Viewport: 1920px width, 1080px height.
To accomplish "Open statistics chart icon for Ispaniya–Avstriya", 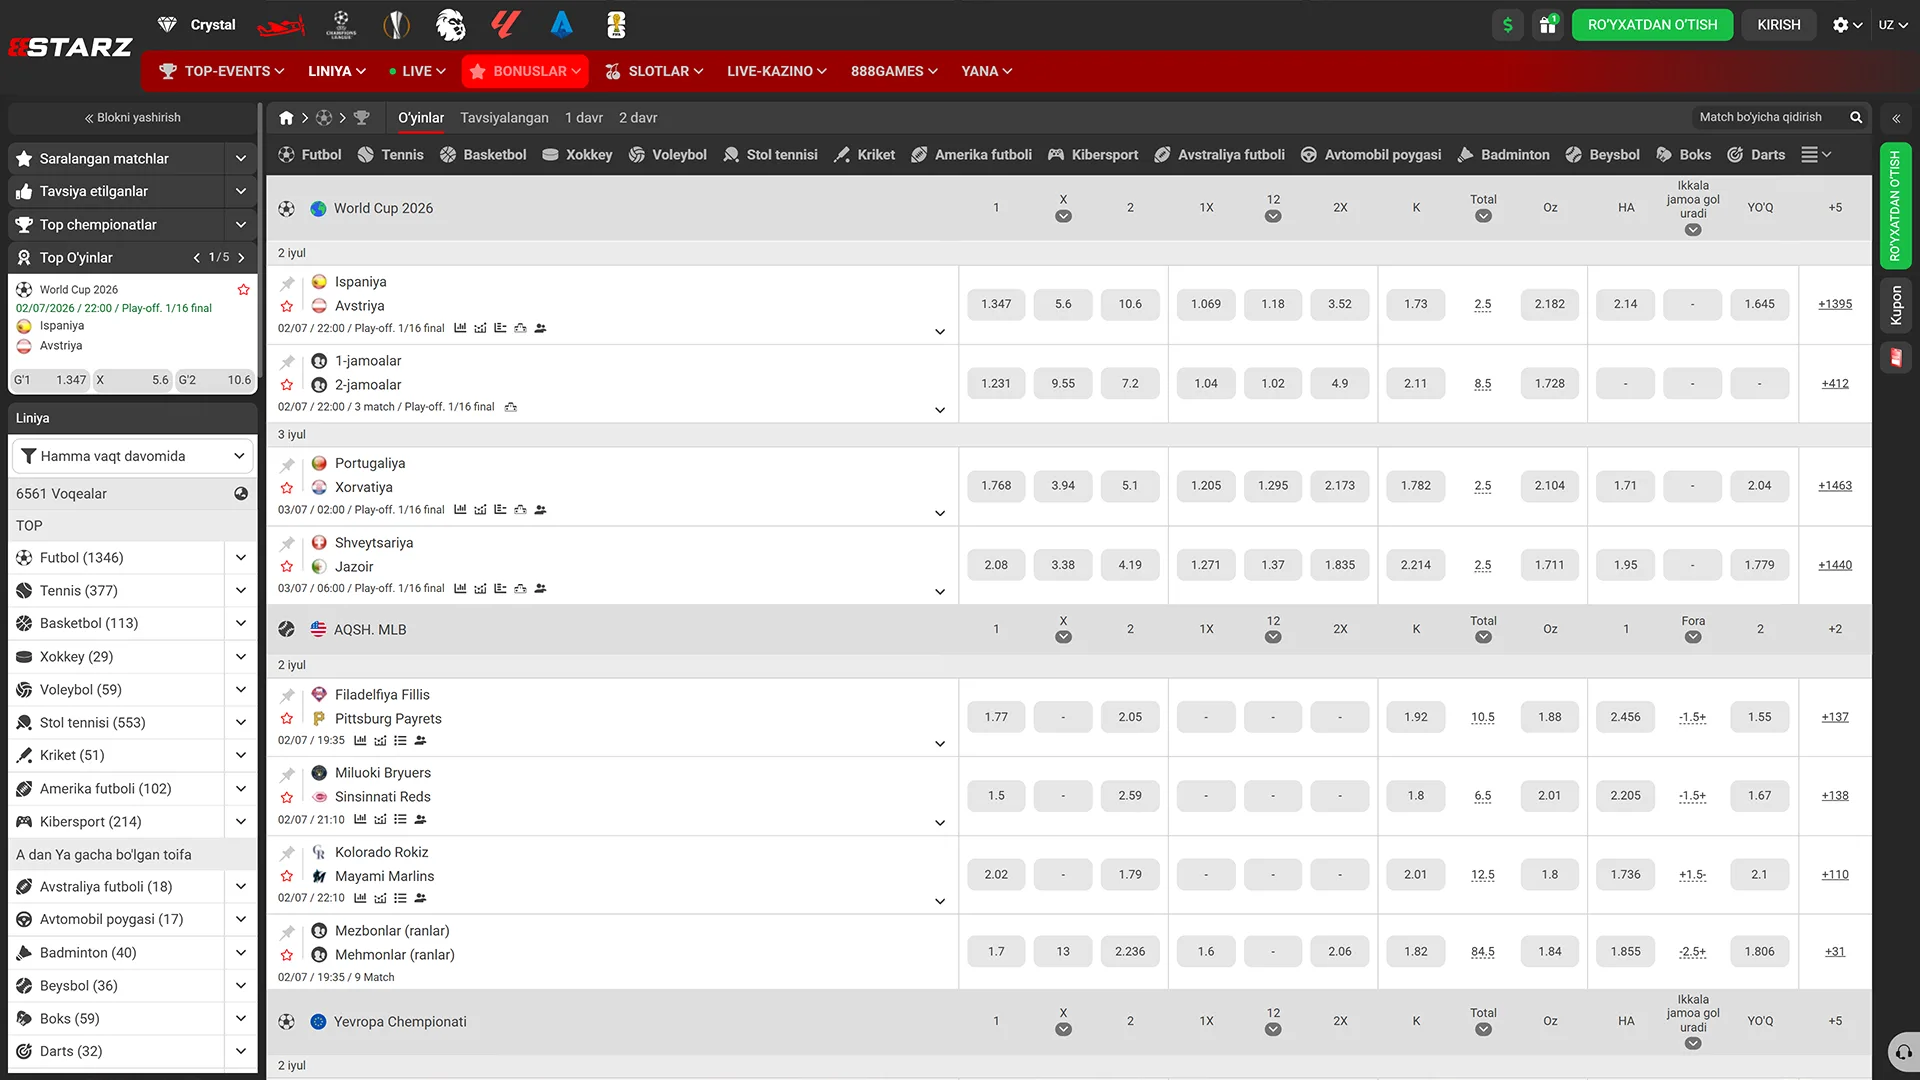I will pyautogui.click(x=460, y=328).
